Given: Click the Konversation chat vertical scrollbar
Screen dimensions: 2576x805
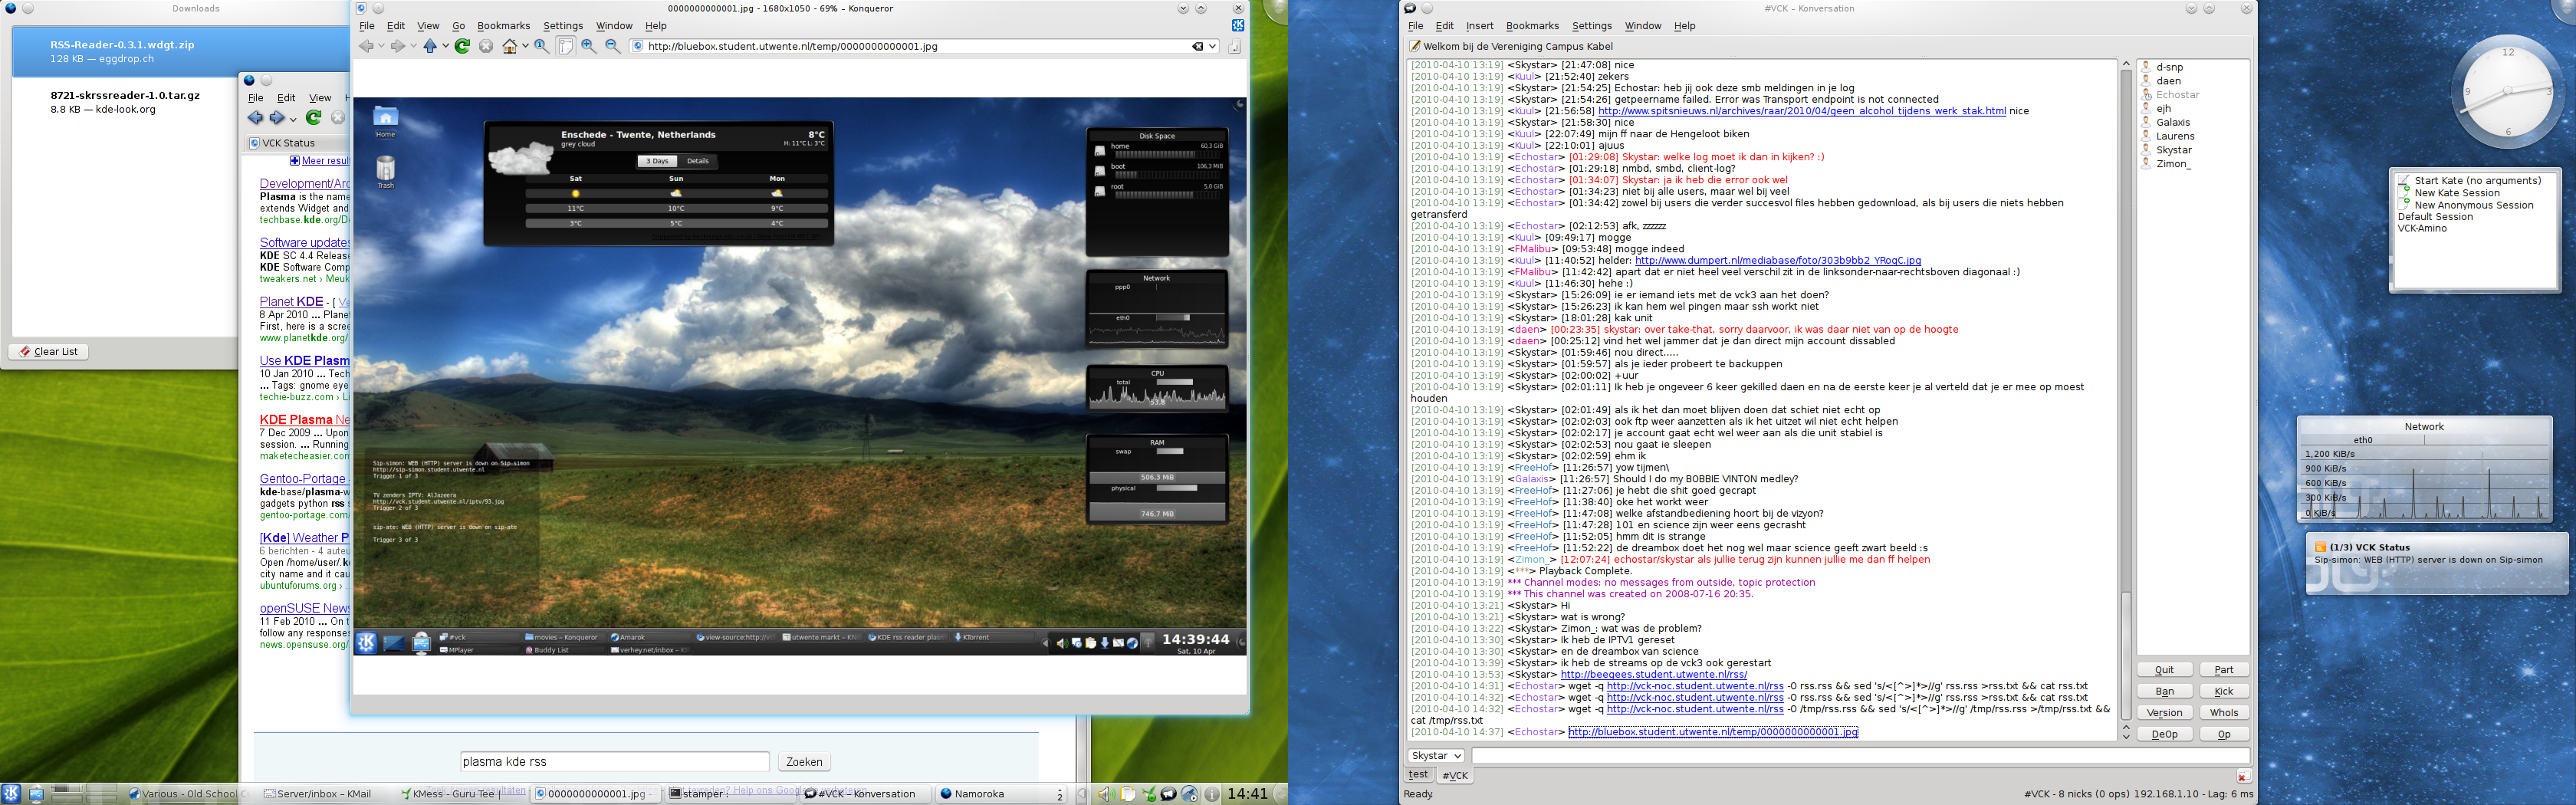Looking at the screenshot, I should coord(2125,400).
